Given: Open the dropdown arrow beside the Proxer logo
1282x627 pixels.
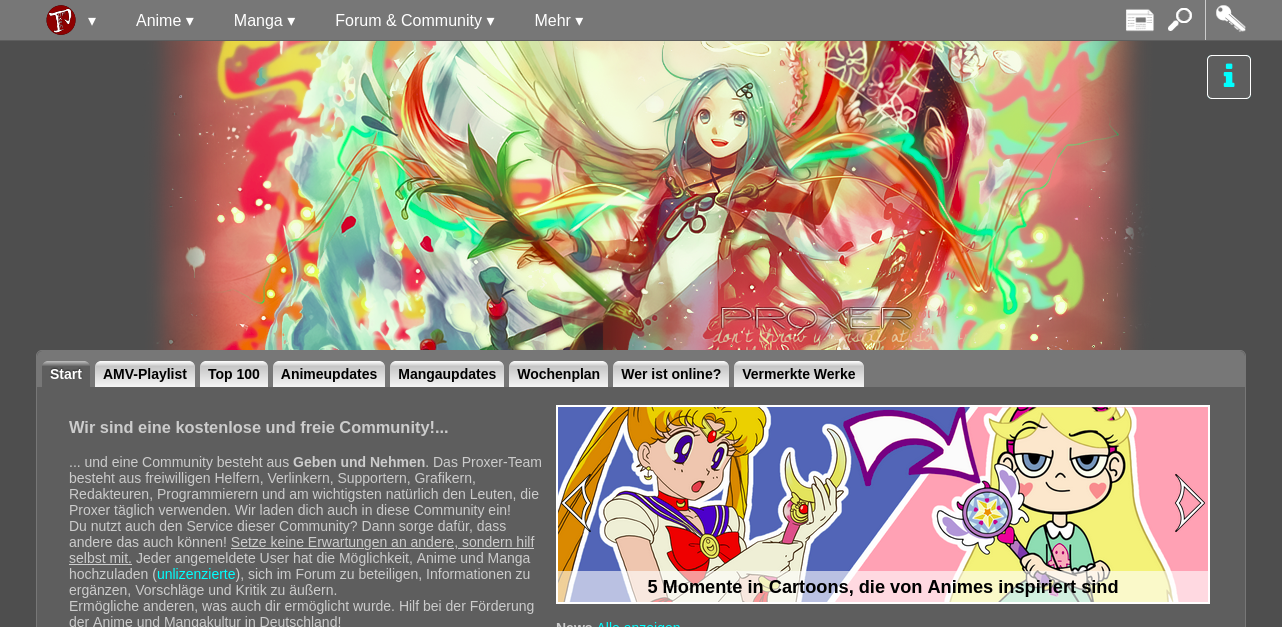Looking at the screenshot, I should pyautogui.click(x=92, y=21).
